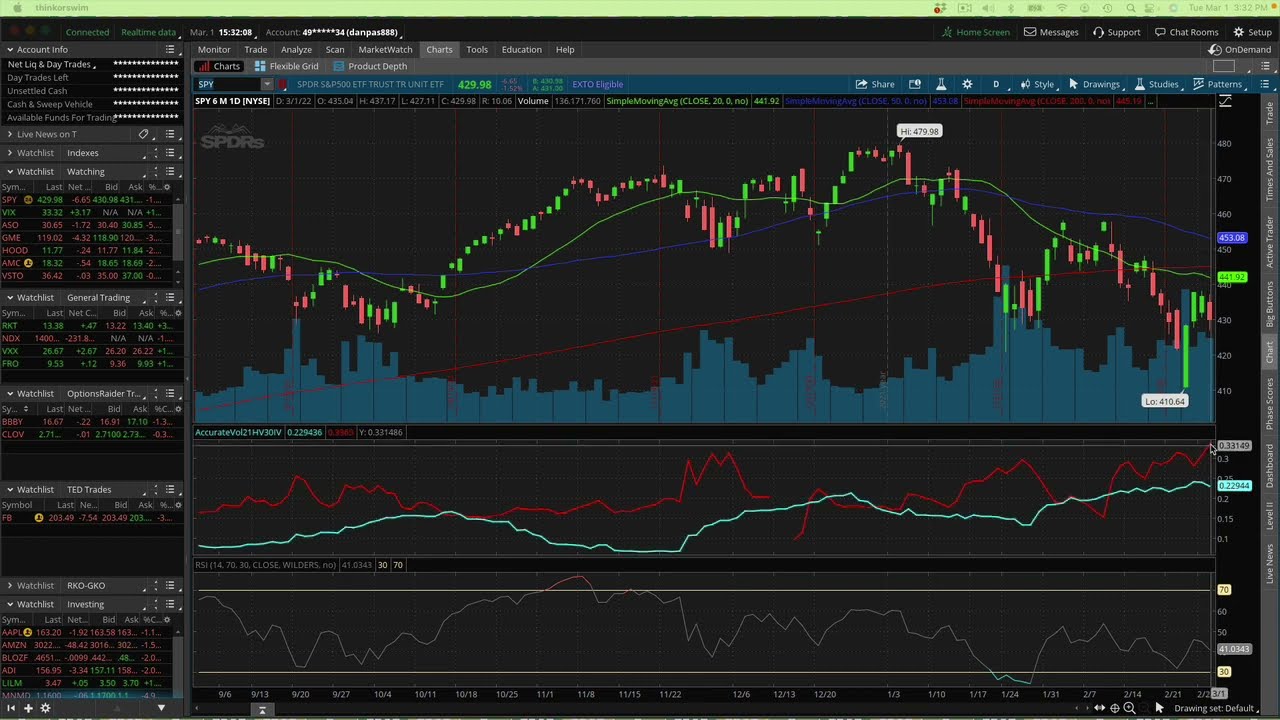
Task: Expand the RKO-GKO watchlist section
Action: click(10, 585)
